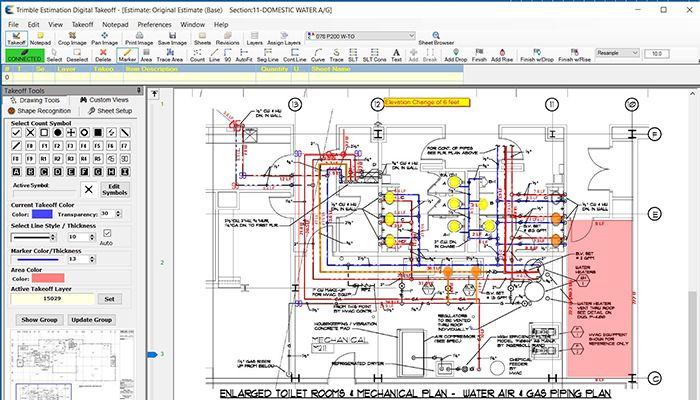Click the Pan Image tool
Viewport: 700px width, 400px height.
coord(104,39)
